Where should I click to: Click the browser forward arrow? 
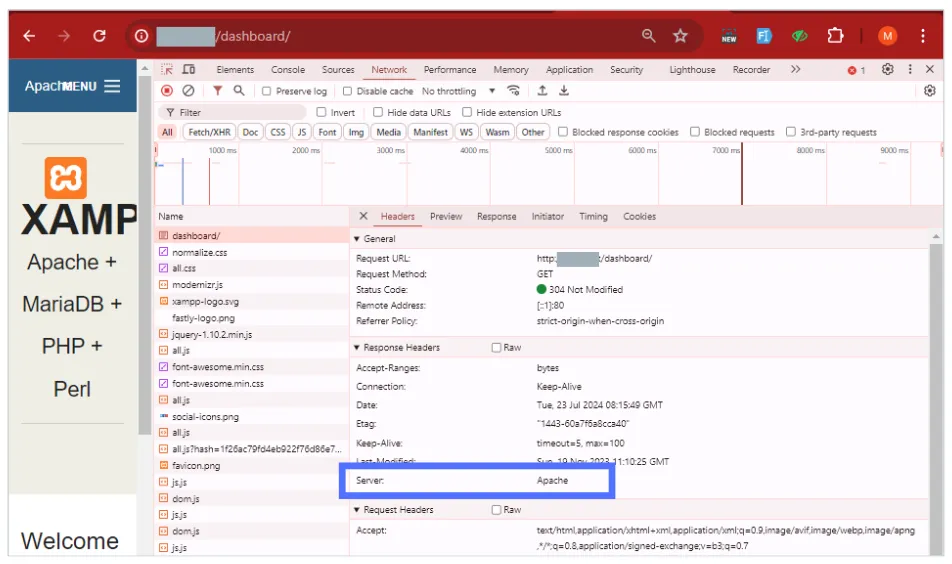(x=64, y=36)
